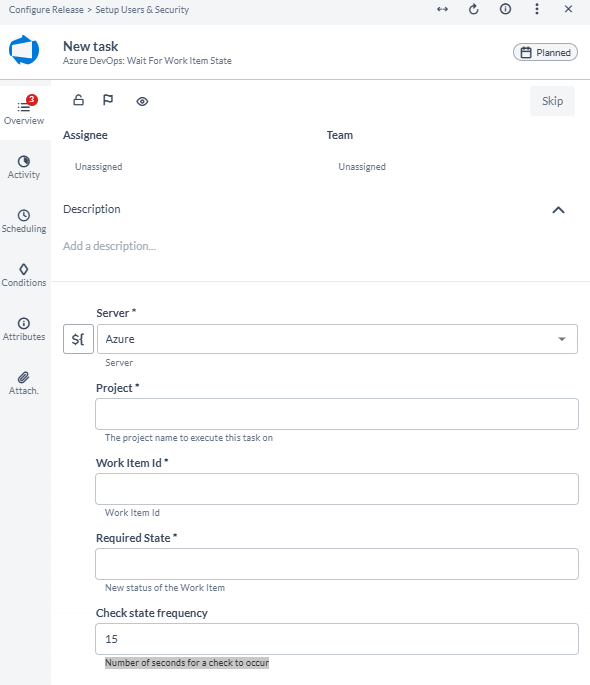Focus the Work Item Id field
590x685 pixels.
(x=337, y=489)
